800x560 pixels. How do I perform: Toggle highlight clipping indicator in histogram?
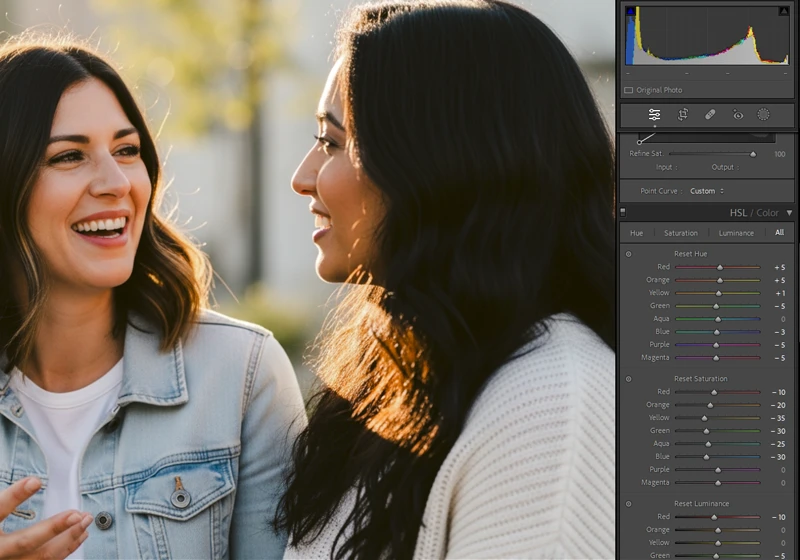click(783, 11)
